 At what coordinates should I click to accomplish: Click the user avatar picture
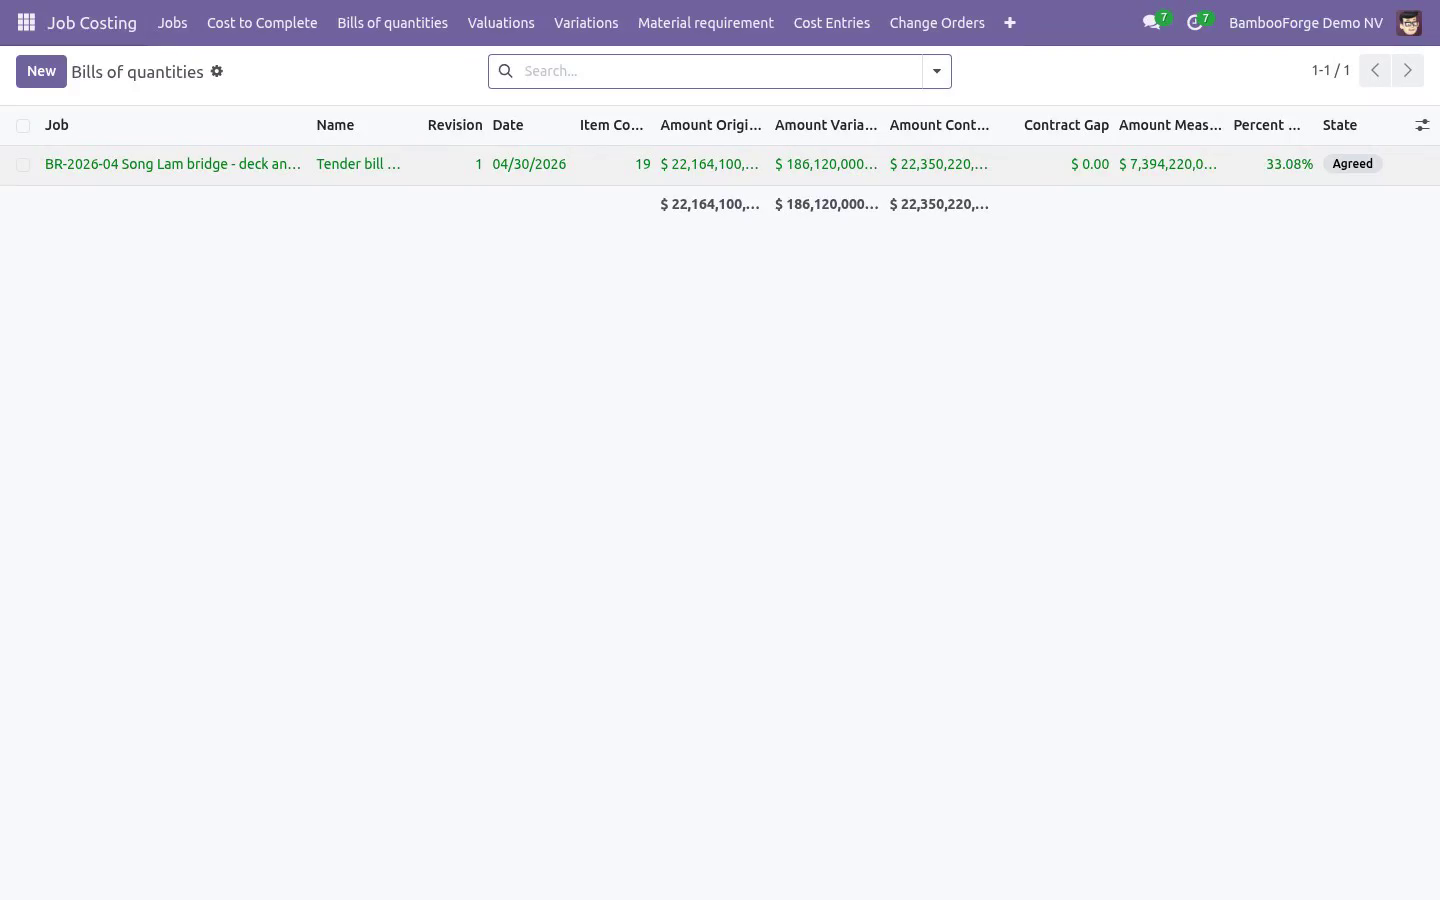click(x=1409, y=22)
